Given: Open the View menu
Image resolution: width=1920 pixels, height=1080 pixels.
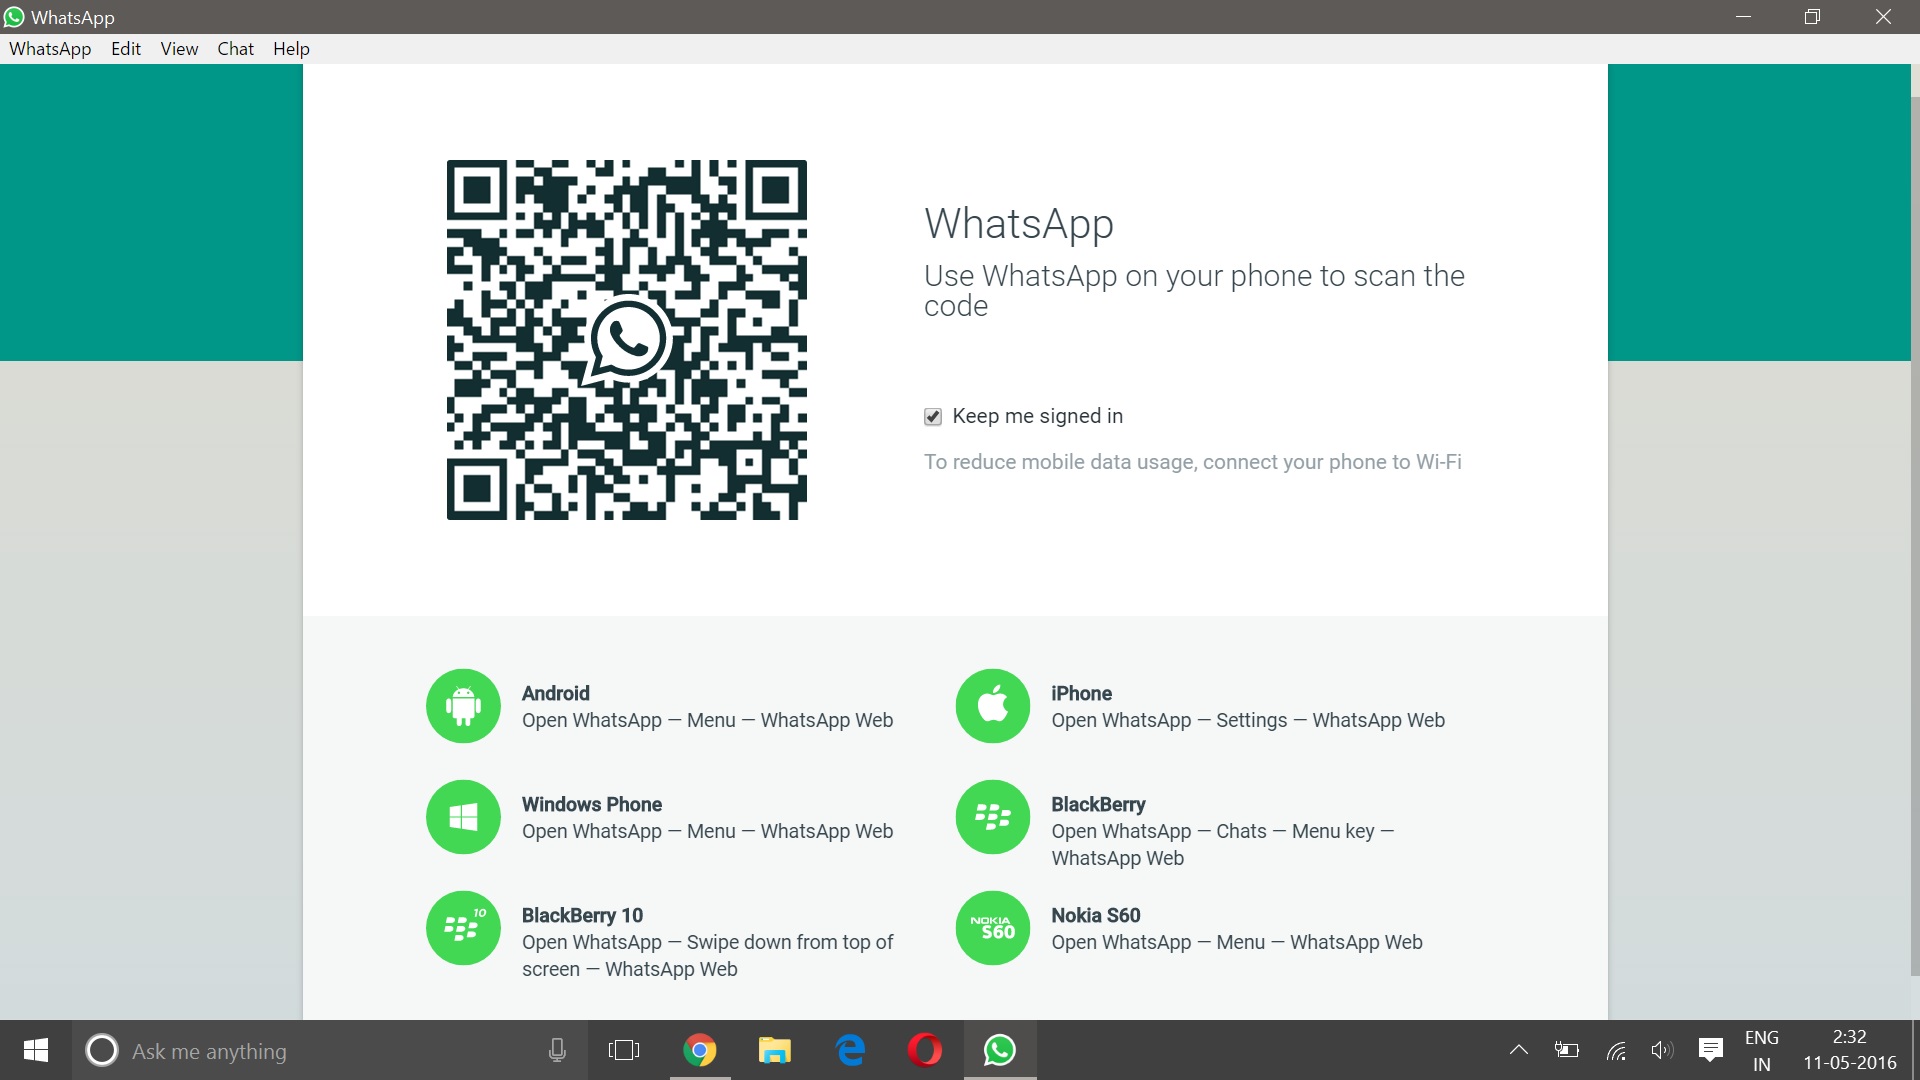Looking at the screenshot, I should coord(179,49).
